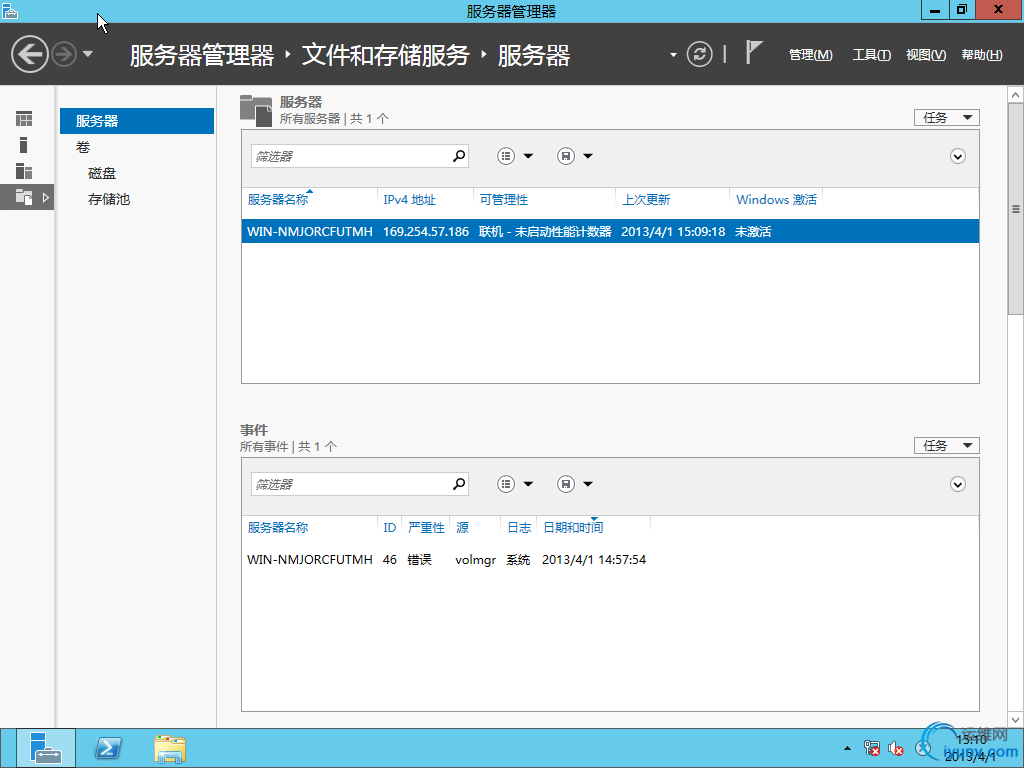This screenshot has height=768, width=1024.
Task: Open Server Manager from the taskbar
Action: pyautogui.click(x=46, y=748)
